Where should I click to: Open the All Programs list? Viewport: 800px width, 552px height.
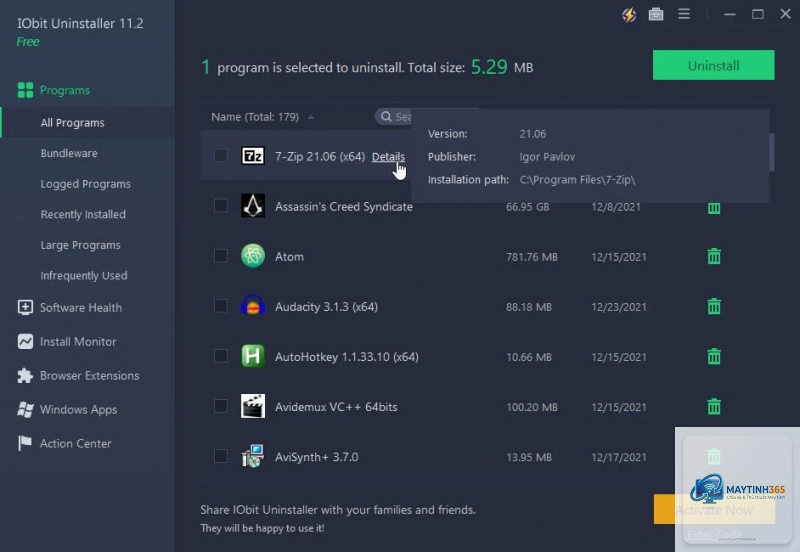click(72, 122)
